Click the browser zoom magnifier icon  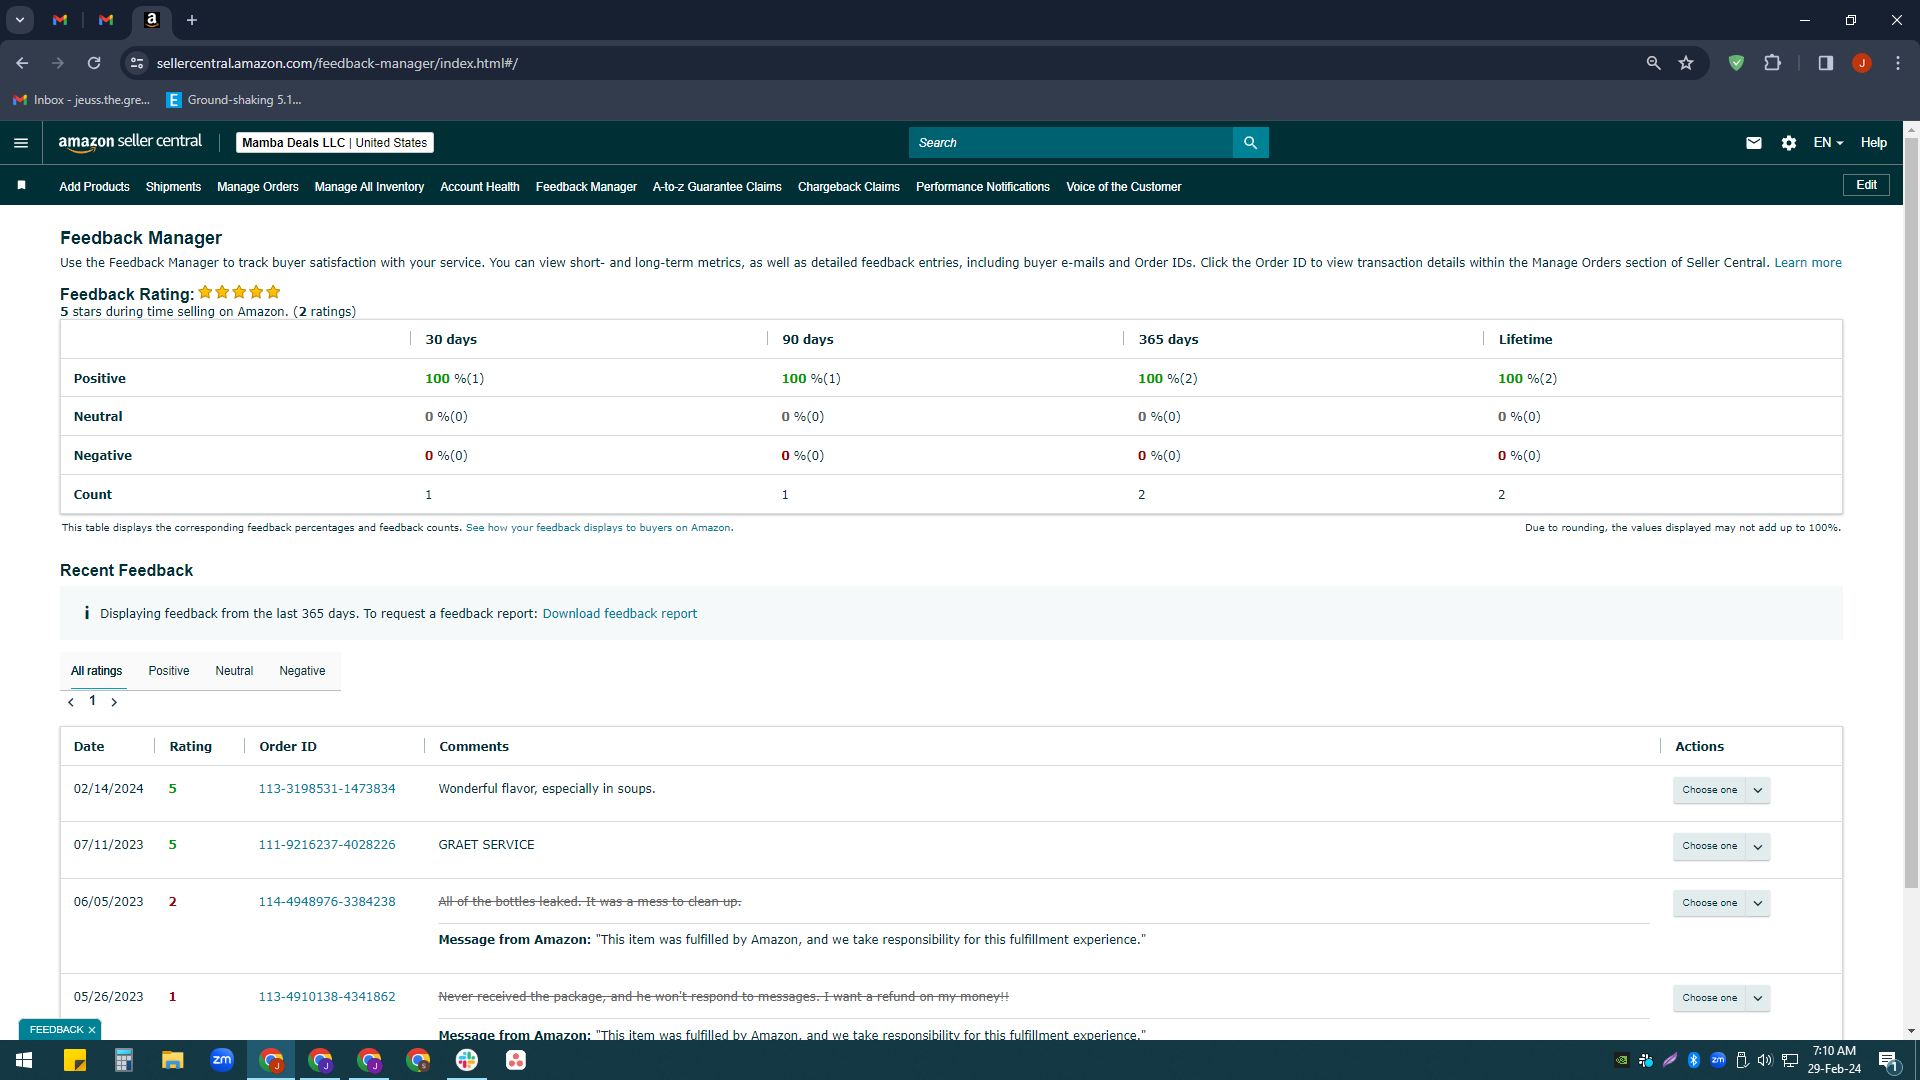[1653, 63]
